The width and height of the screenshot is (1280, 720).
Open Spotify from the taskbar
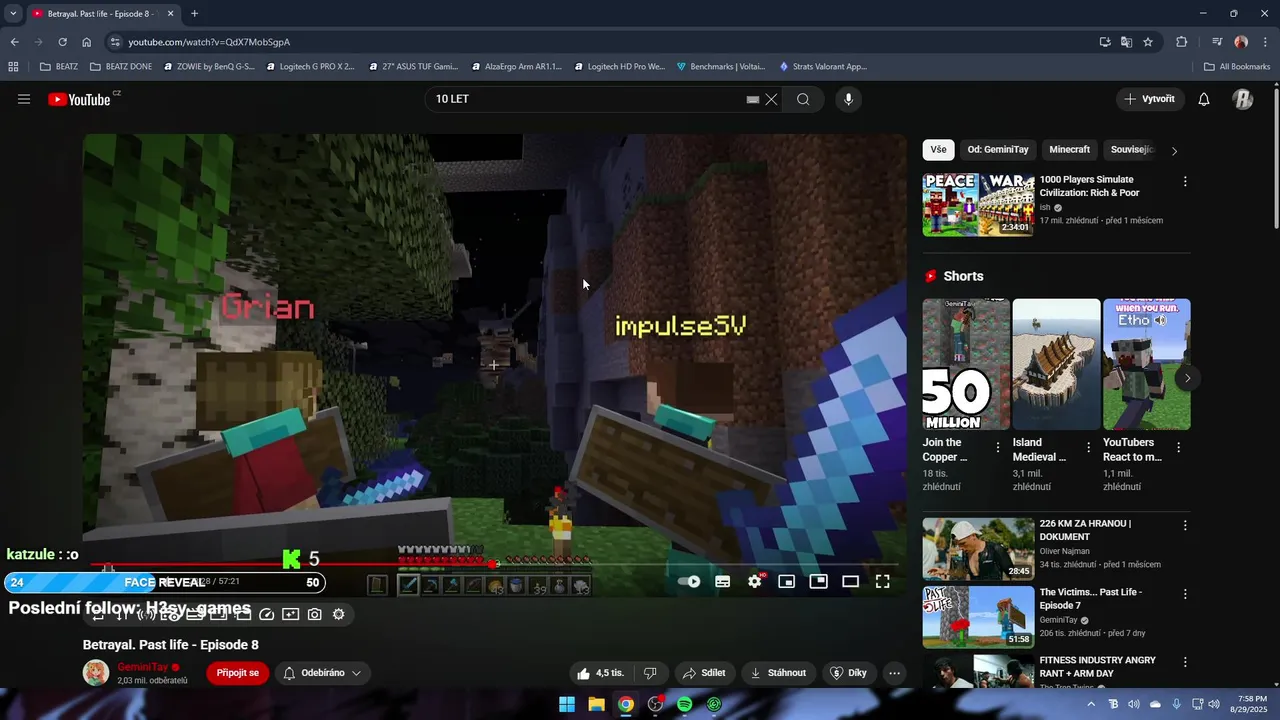pos(685,704)
